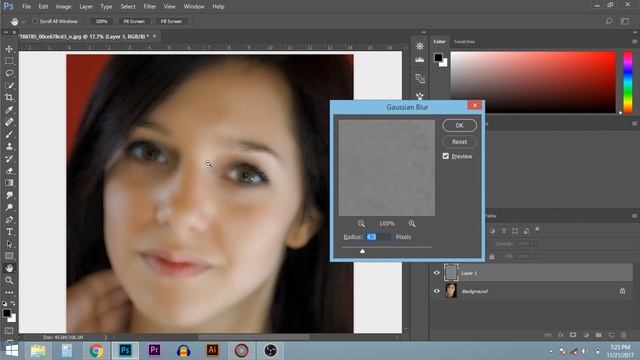640x360 pixels.
Task: Open the search icon in options bar
Action: (x=609, y=21)
